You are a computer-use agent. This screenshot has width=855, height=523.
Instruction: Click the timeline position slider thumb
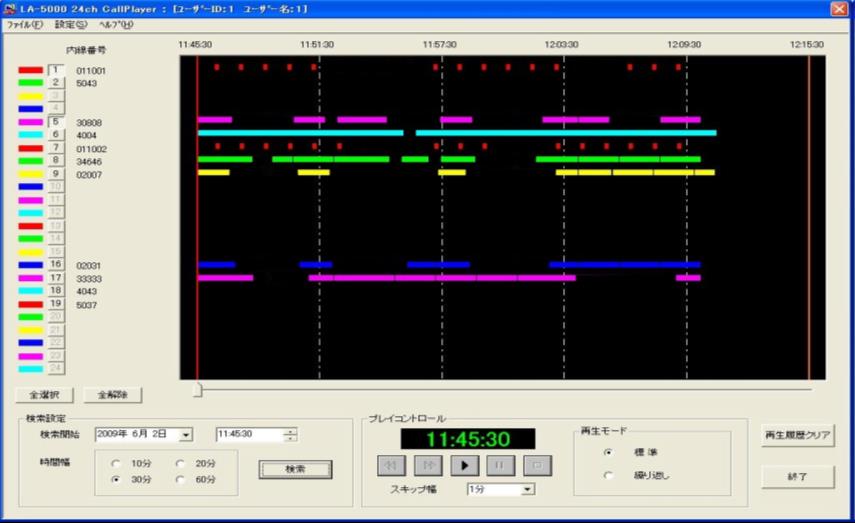coord(198,389)
